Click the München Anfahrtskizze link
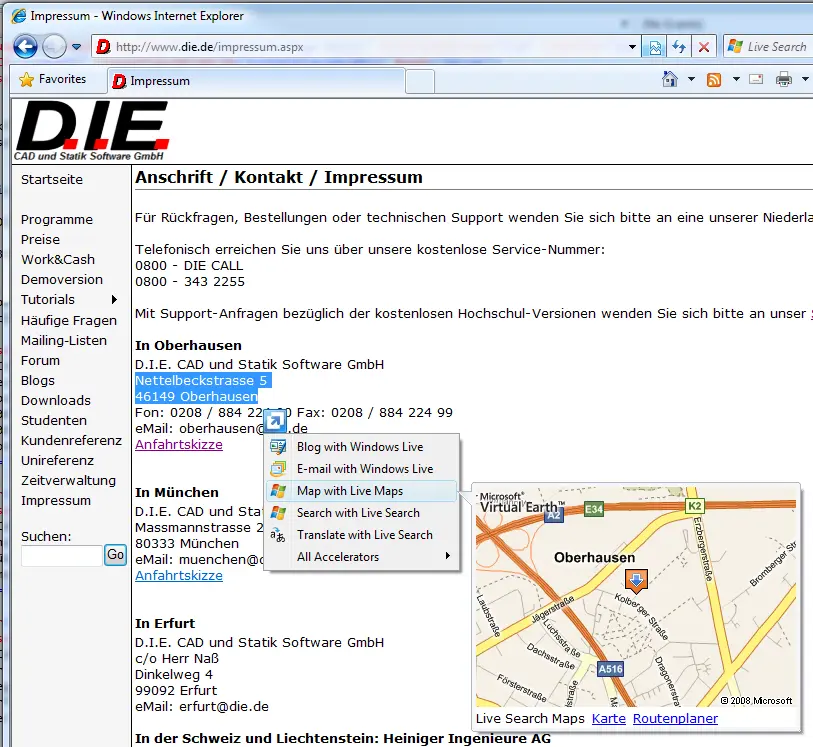 coord(179,575)
